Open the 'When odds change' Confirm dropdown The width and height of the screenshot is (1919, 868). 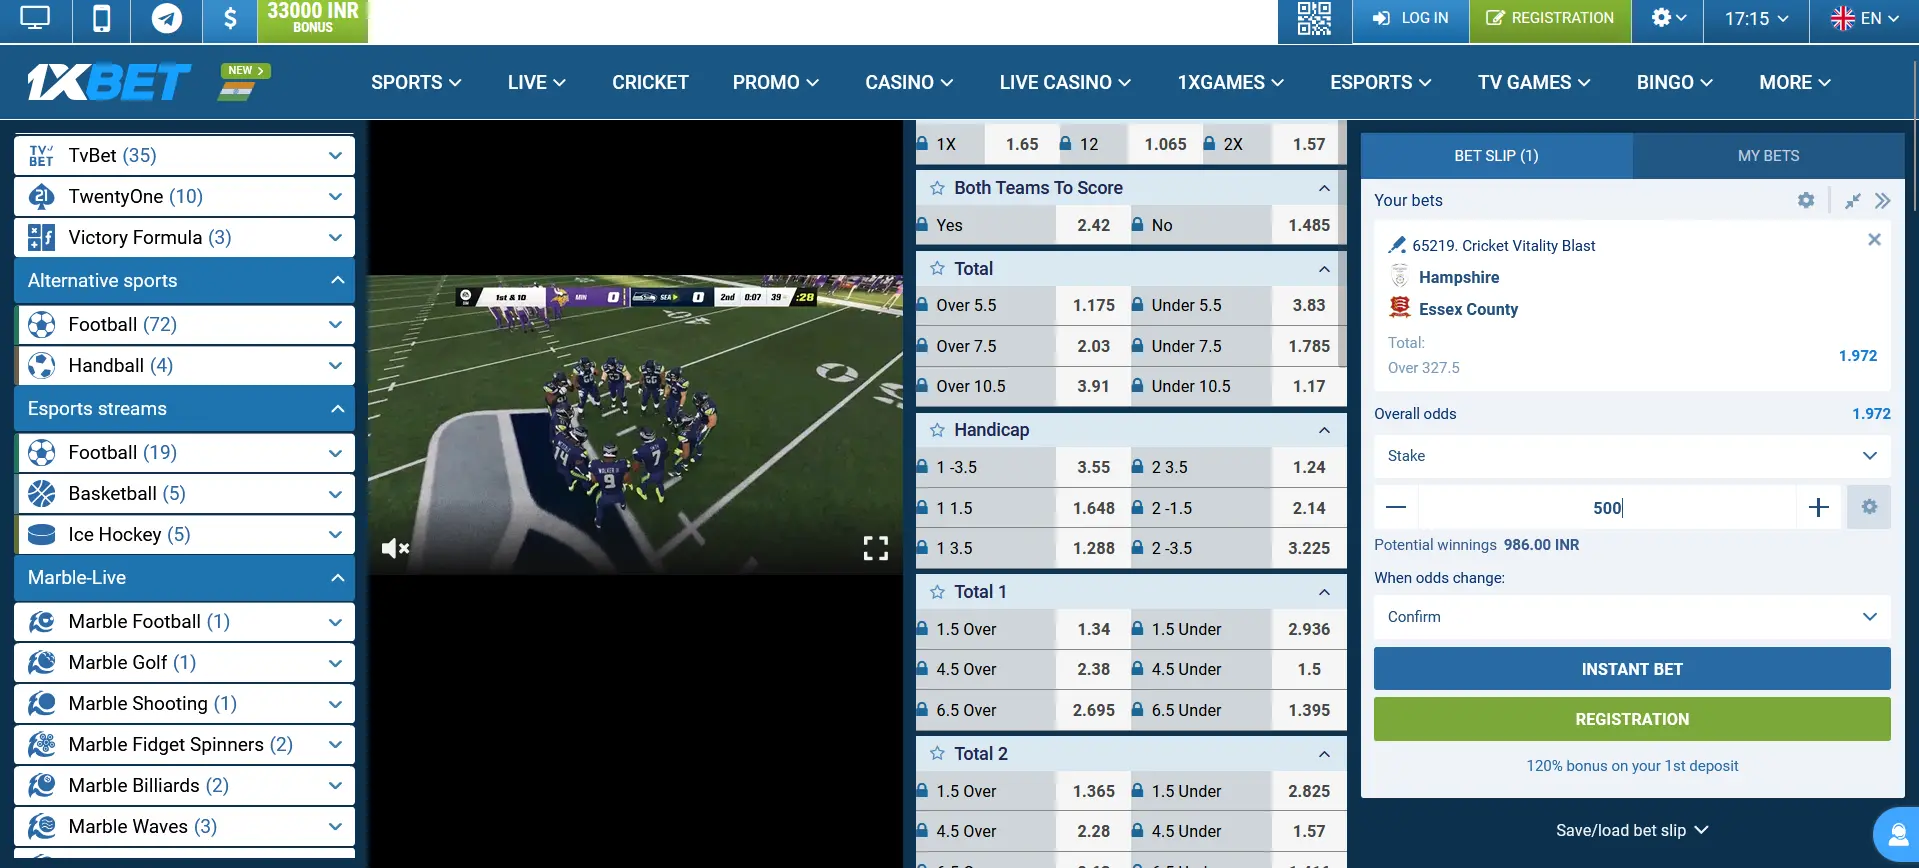1632,617
